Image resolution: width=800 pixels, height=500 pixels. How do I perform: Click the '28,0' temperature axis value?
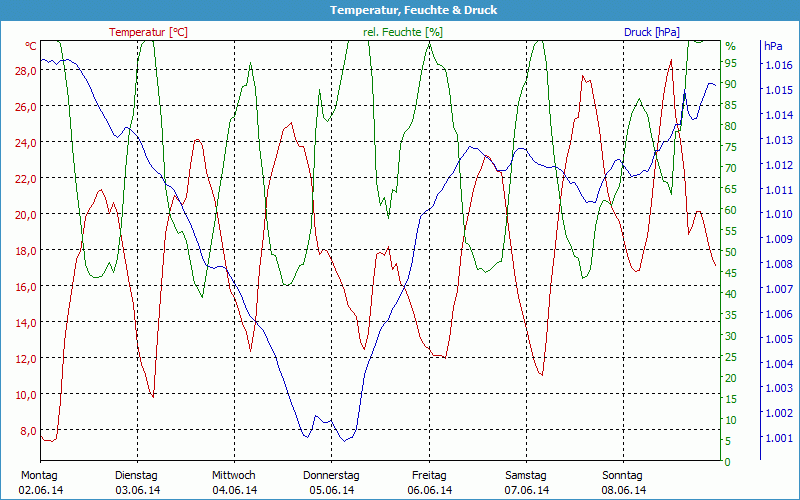point(26,71)
